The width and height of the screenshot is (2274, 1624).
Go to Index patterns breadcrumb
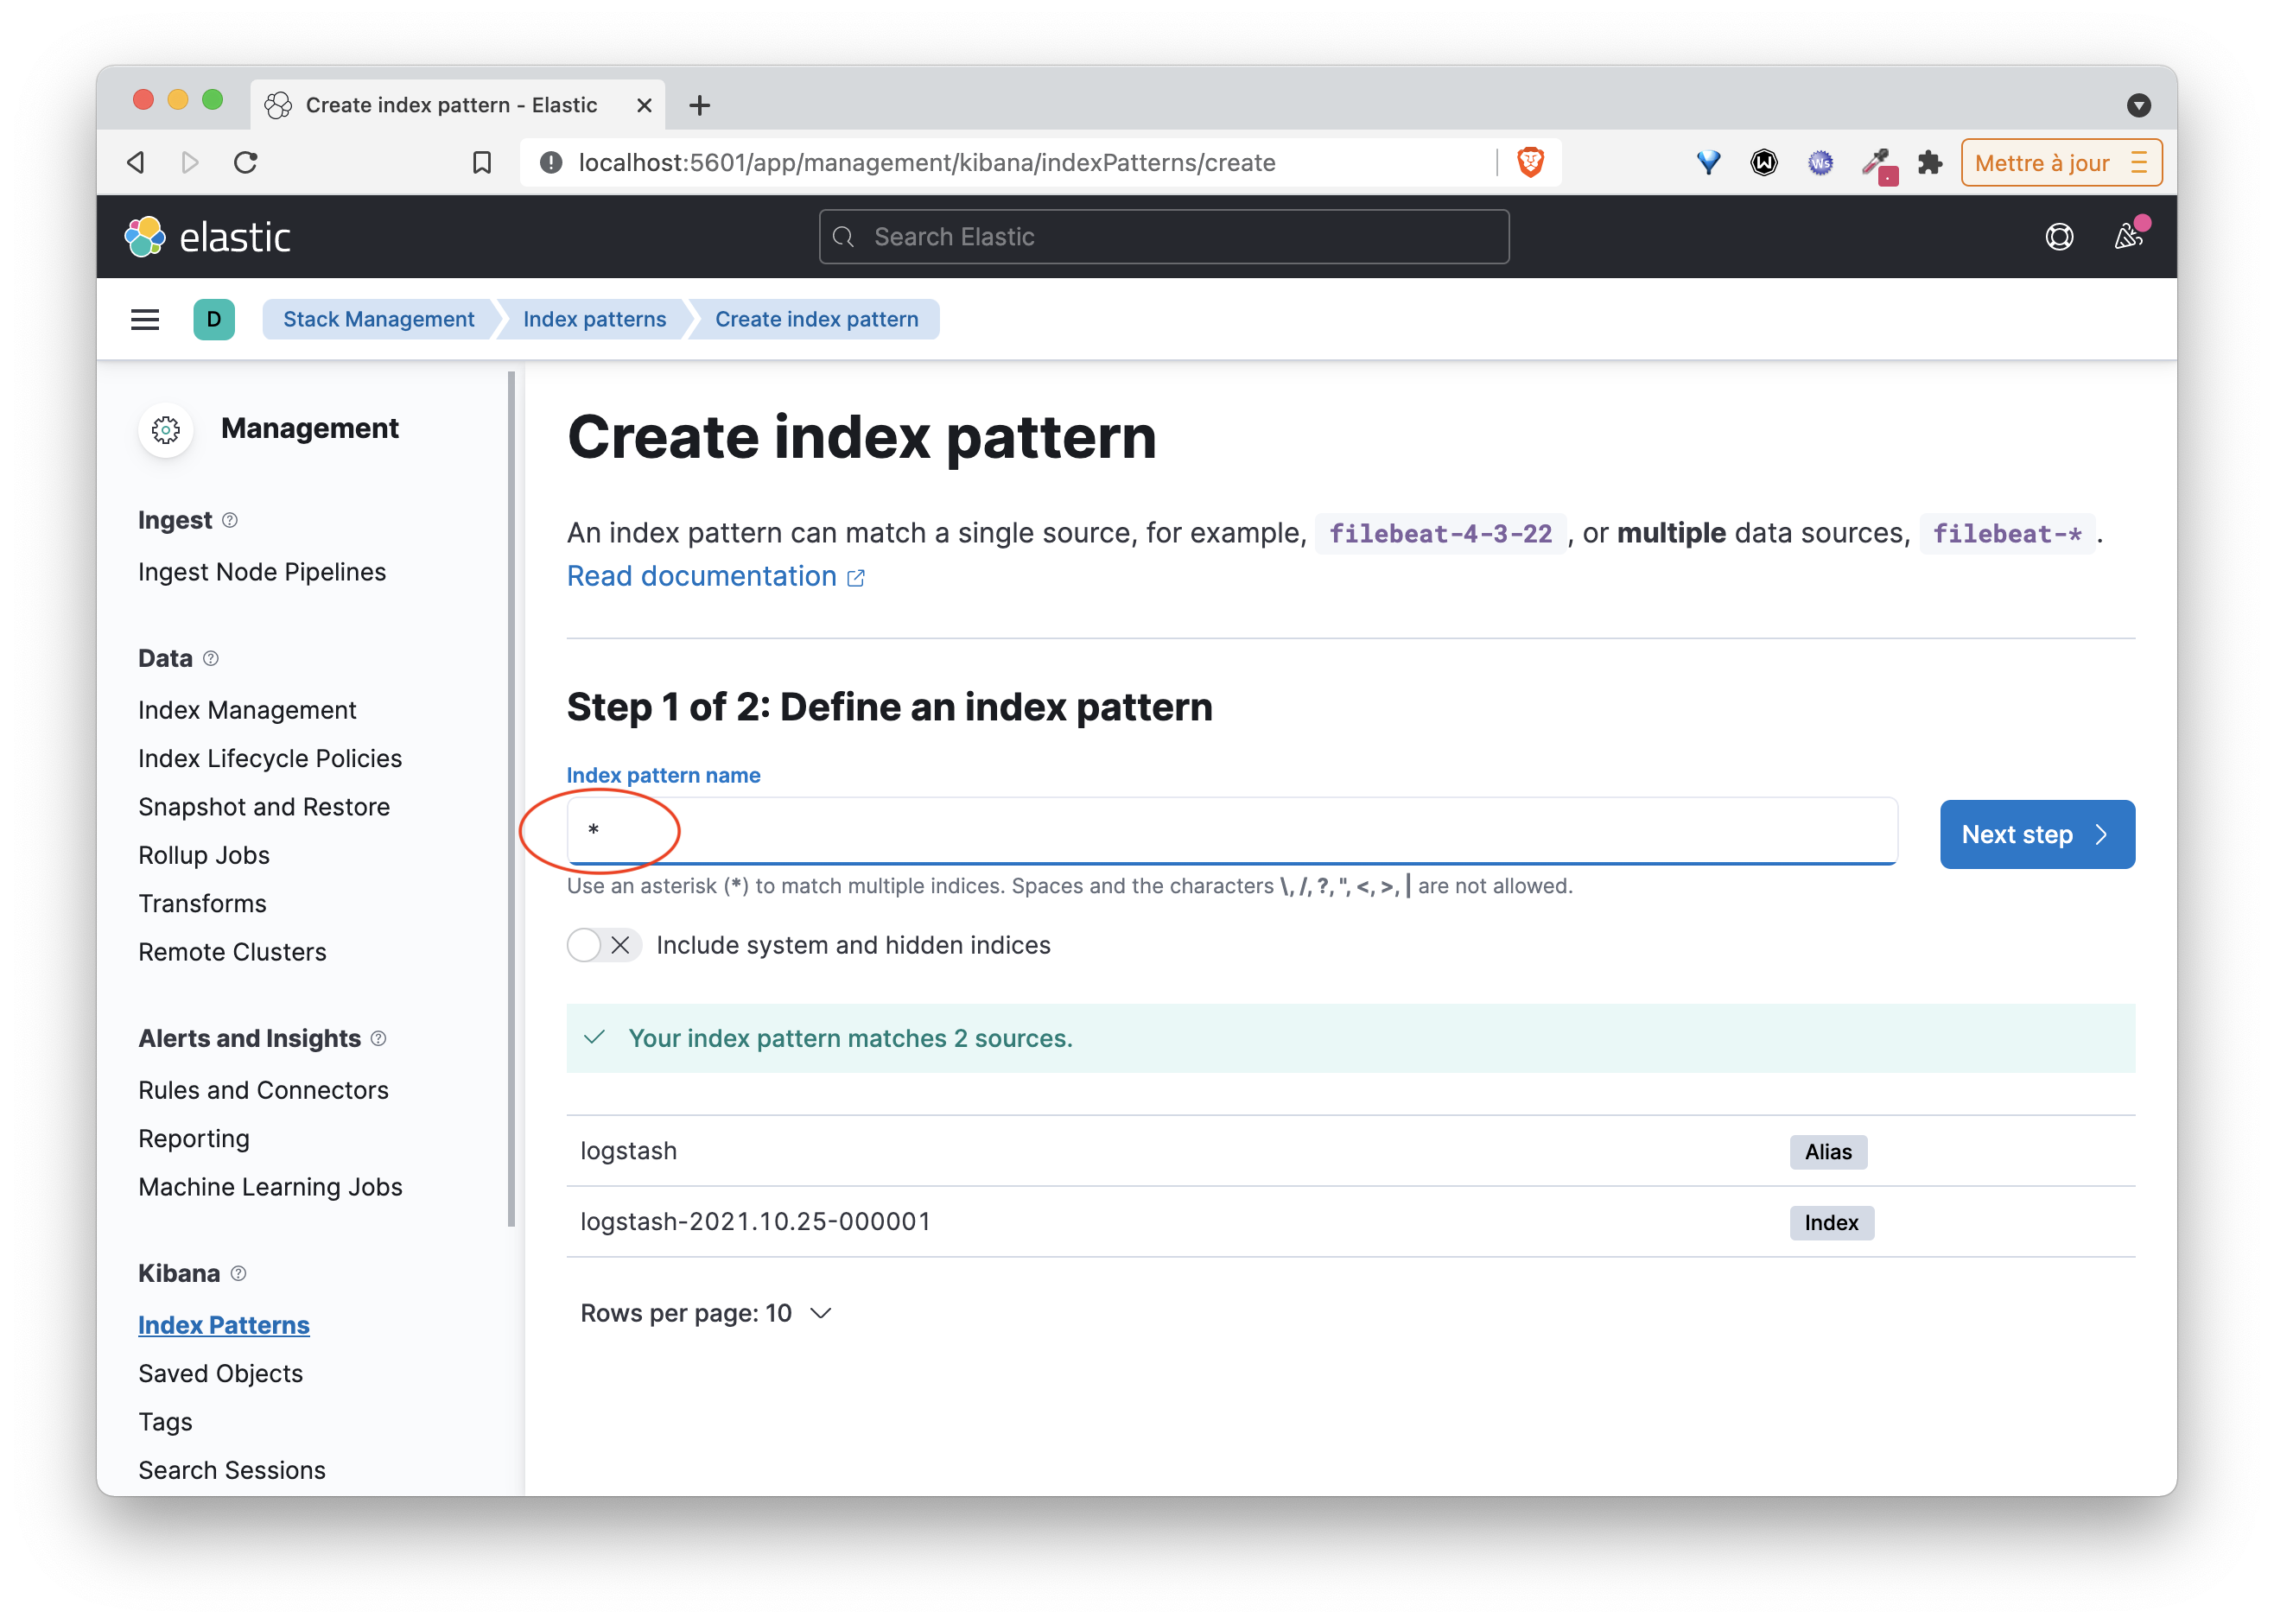594,320
